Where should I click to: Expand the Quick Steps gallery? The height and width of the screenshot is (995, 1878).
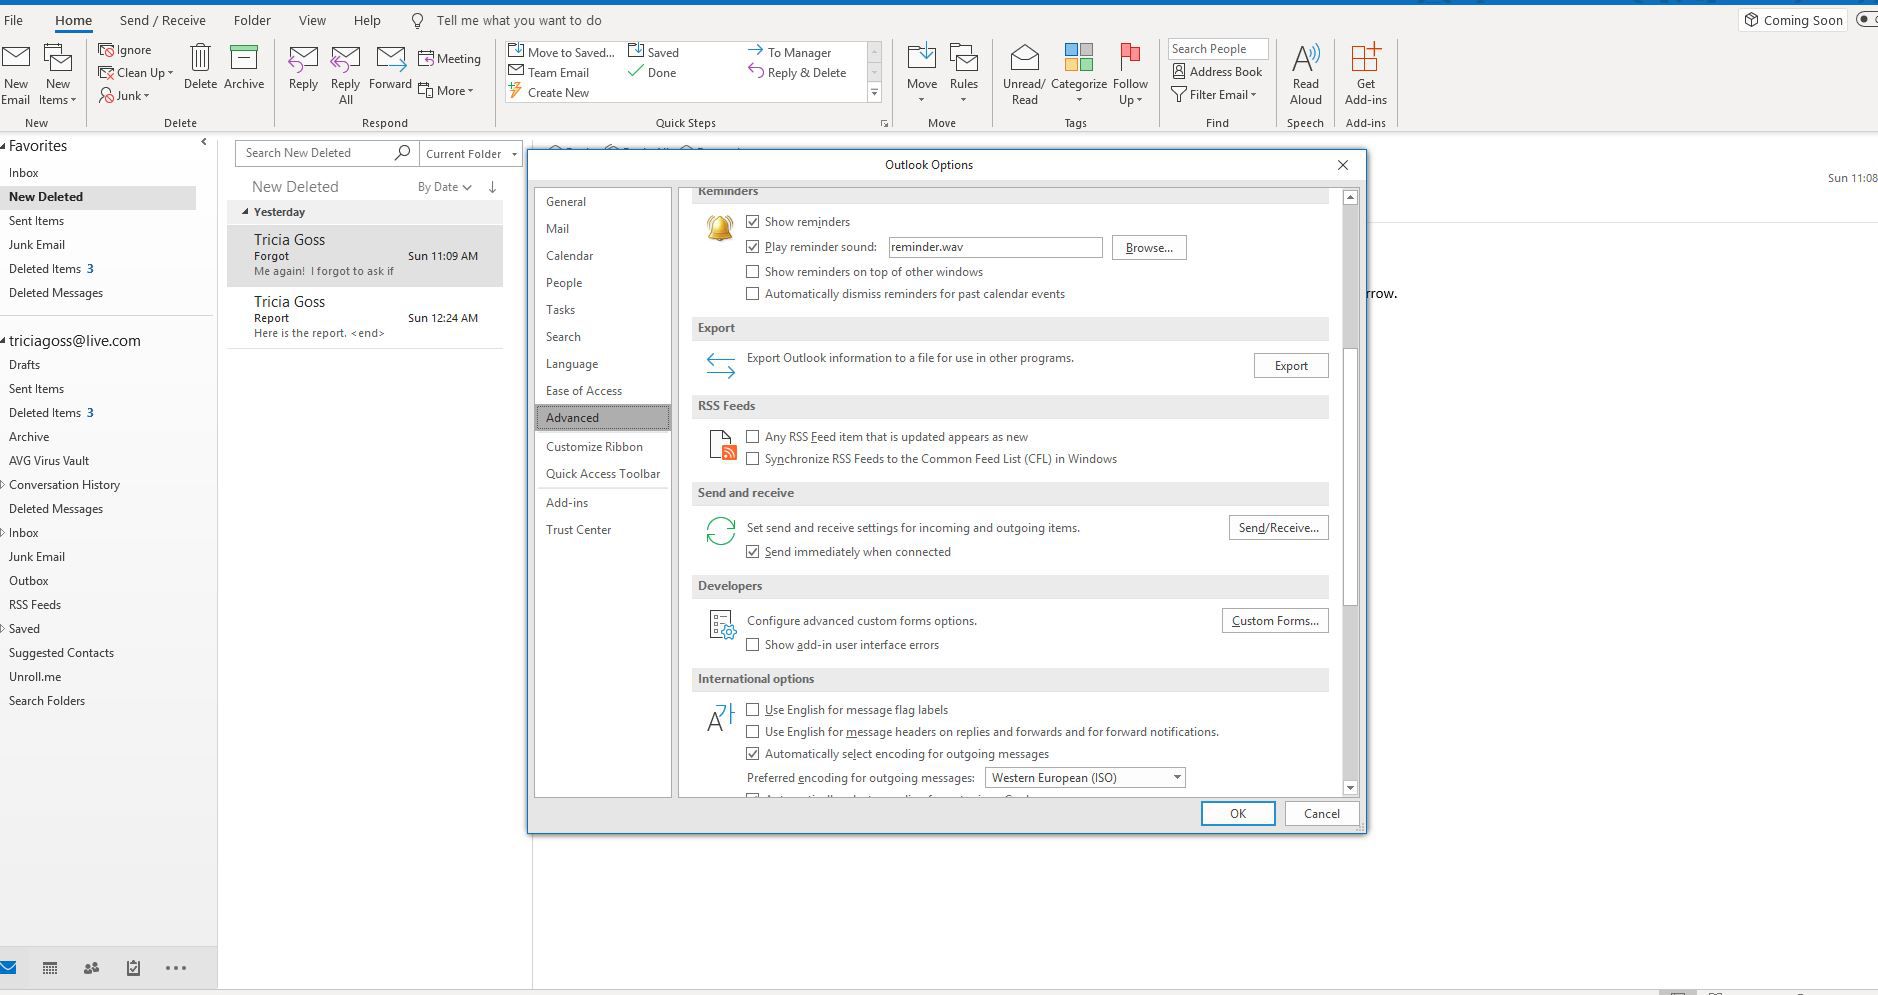(874, 92)
